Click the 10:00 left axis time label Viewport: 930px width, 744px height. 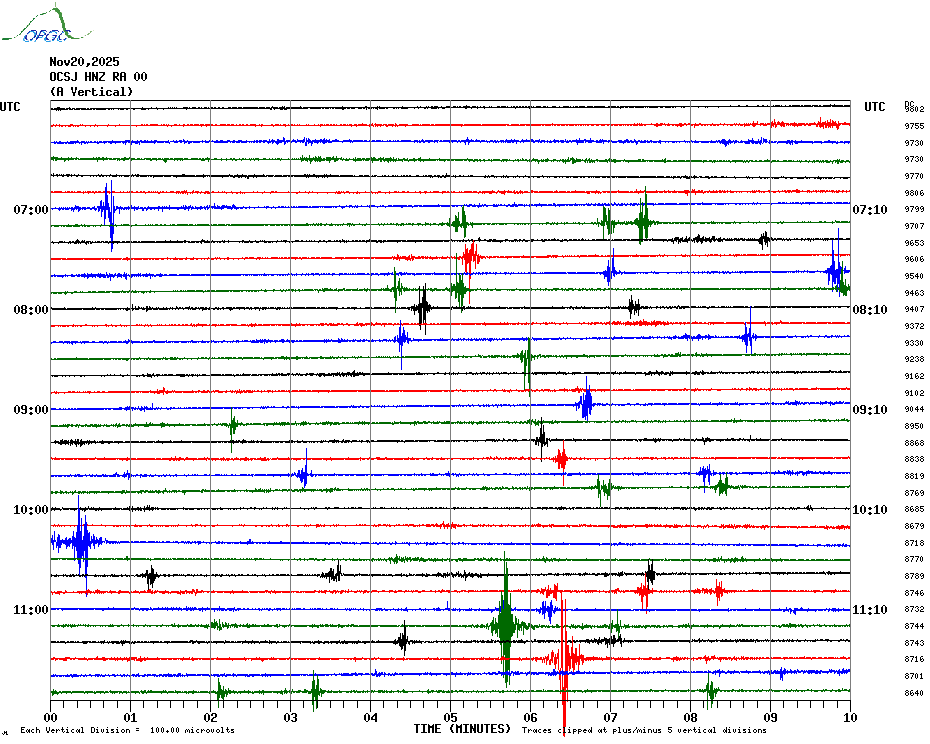31,509
